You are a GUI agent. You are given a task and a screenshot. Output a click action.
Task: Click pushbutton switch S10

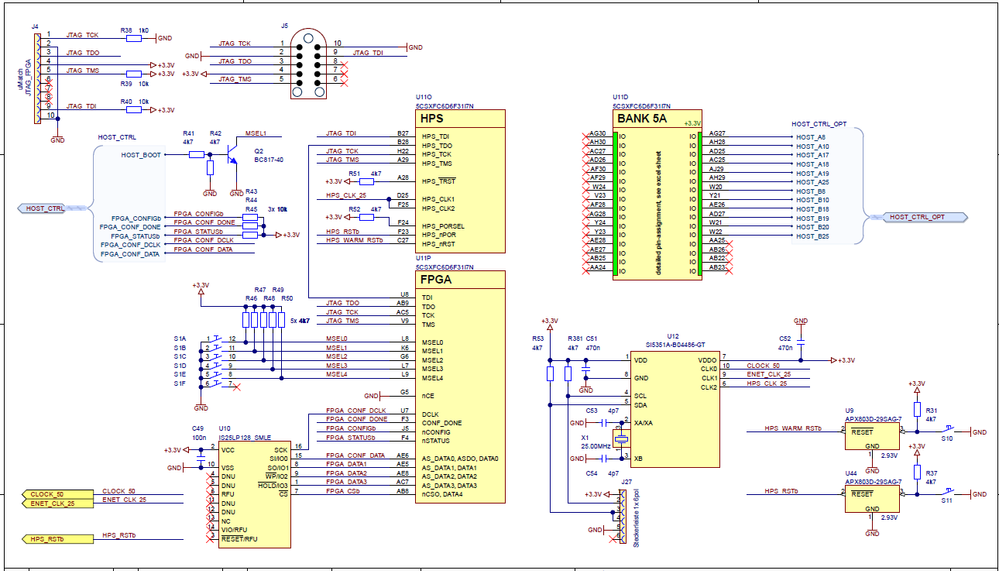point(949,431)
